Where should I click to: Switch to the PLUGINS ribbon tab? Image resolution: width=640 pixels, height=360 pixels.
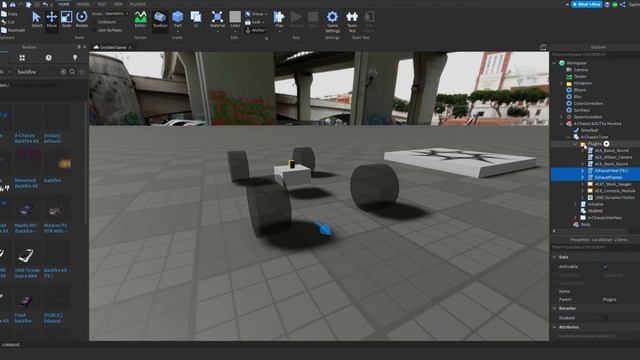[x=138, y=4]
